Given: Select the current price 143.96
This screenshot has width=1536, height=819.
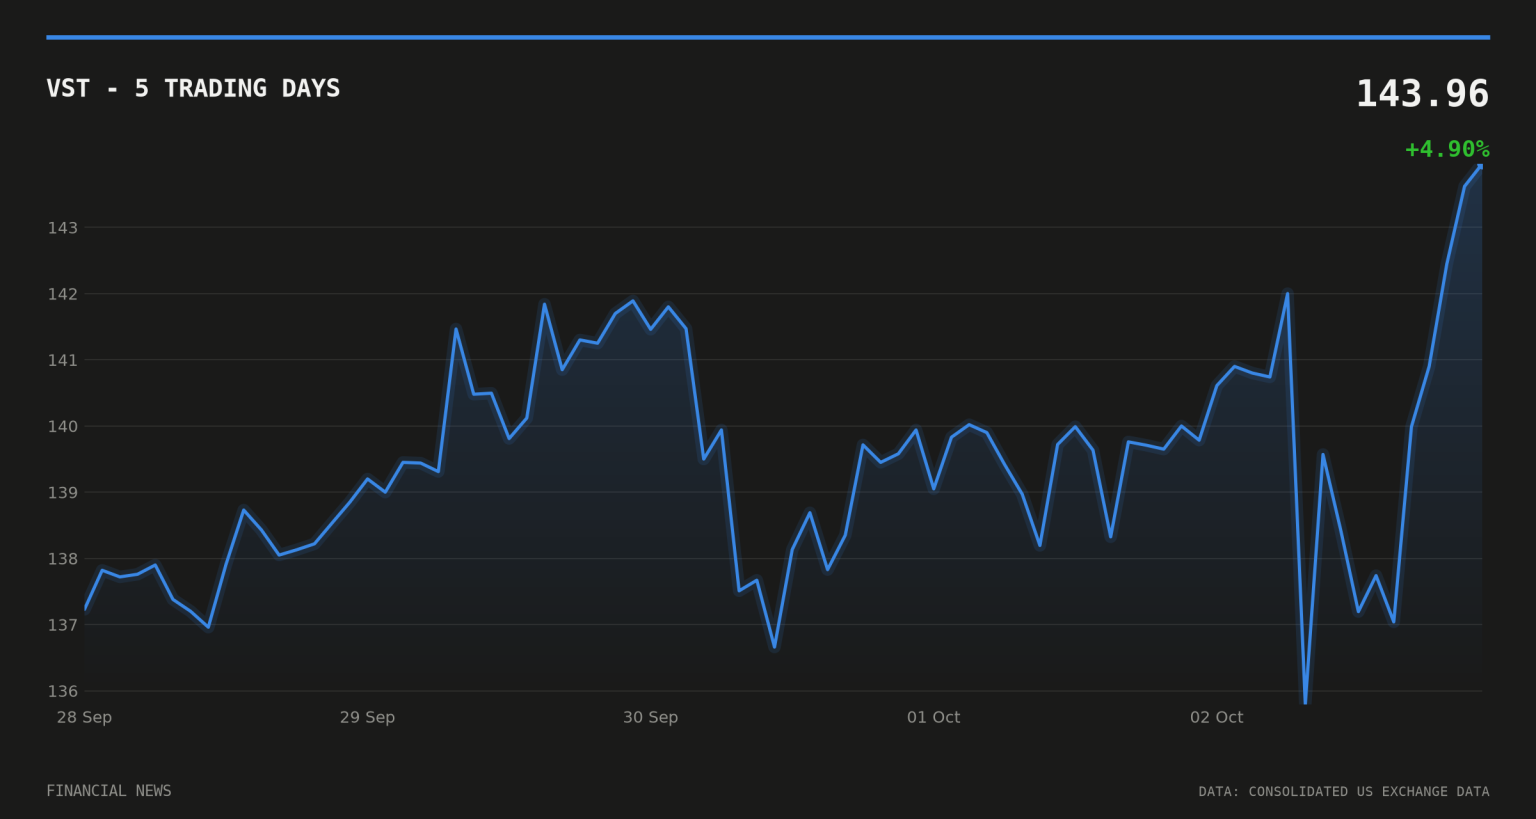Looking at the screenshot, I should pyautogui.click(x=1422, y=94).
